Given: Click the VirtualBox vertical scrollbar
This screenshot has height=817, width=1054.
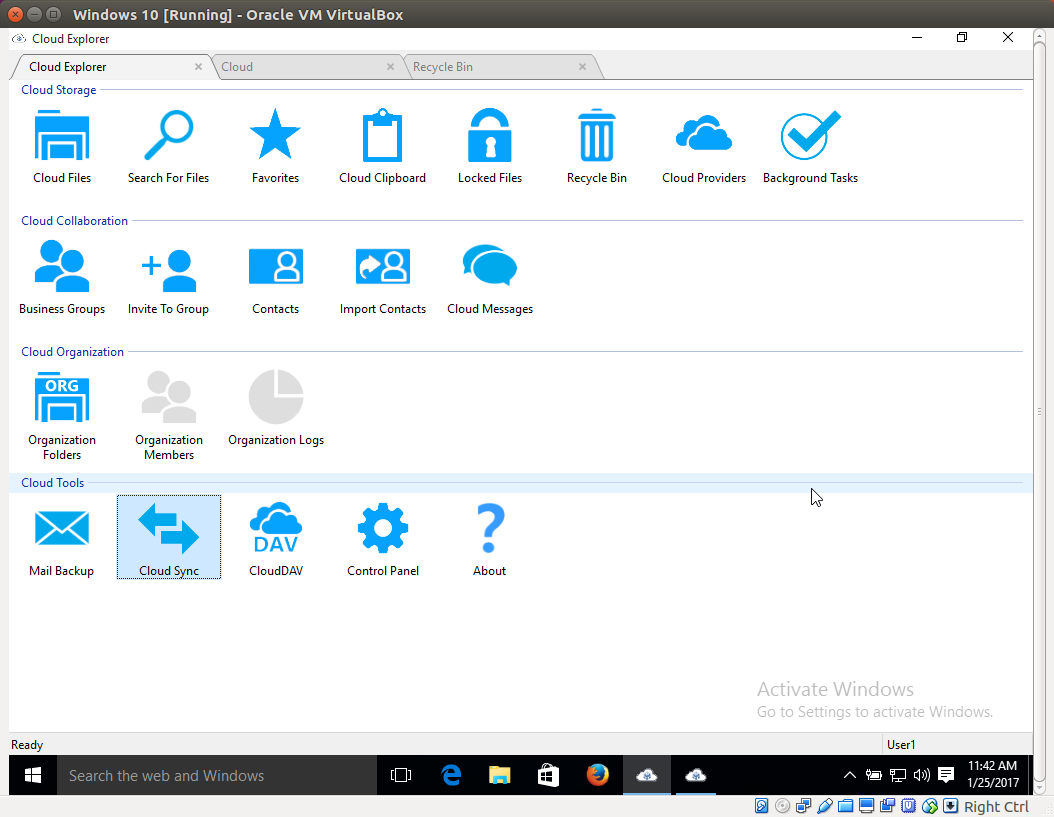Looking at the screenshot, I should [x=1040, y=412].
